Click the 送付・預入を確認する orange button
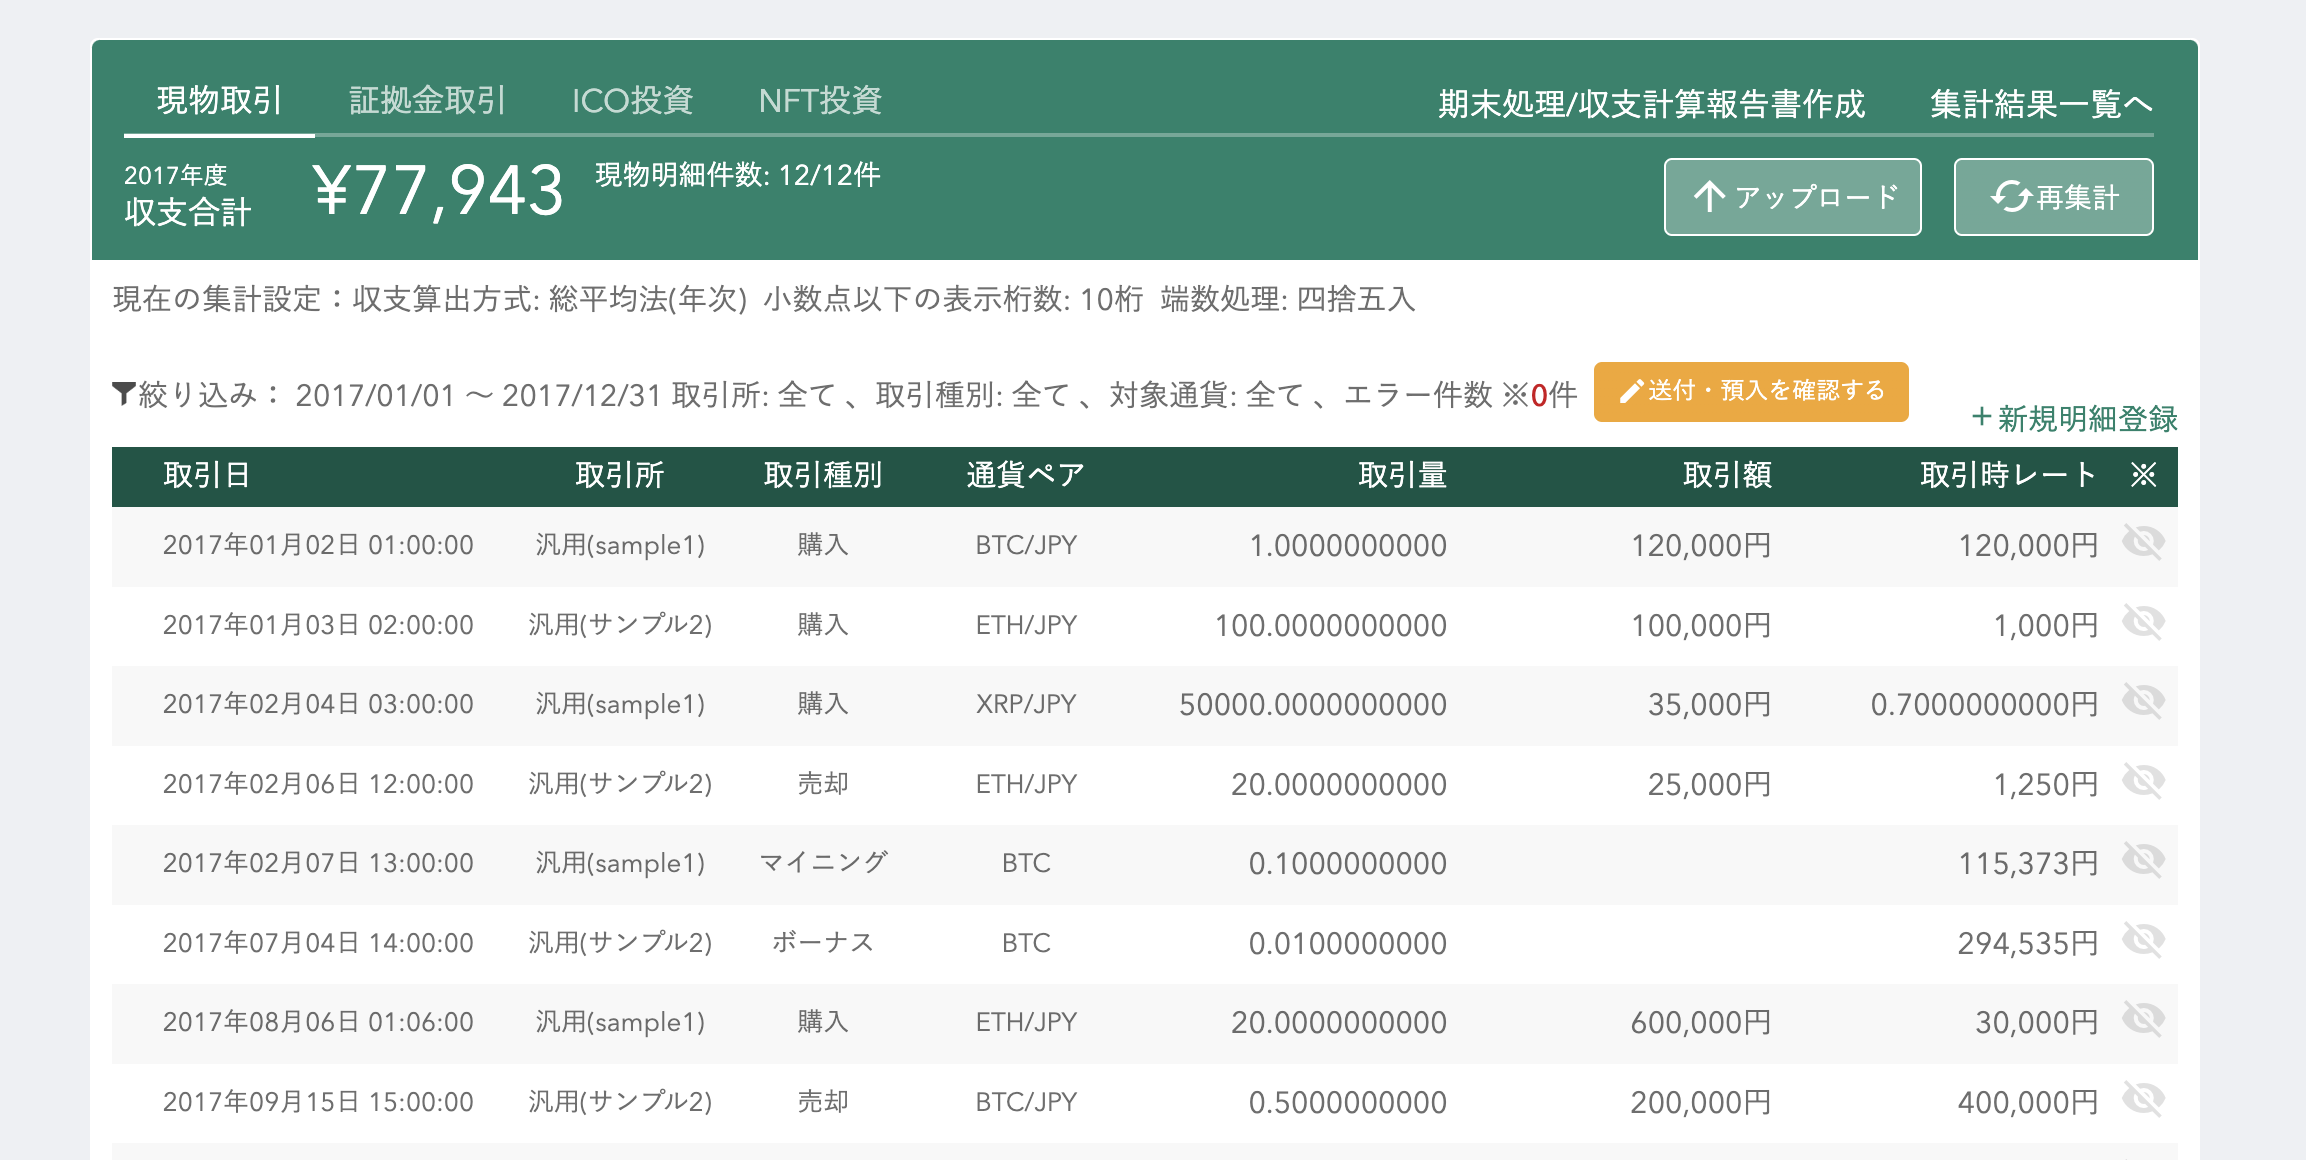Screen dimensions: 2306x1160 click(1750, 391)
